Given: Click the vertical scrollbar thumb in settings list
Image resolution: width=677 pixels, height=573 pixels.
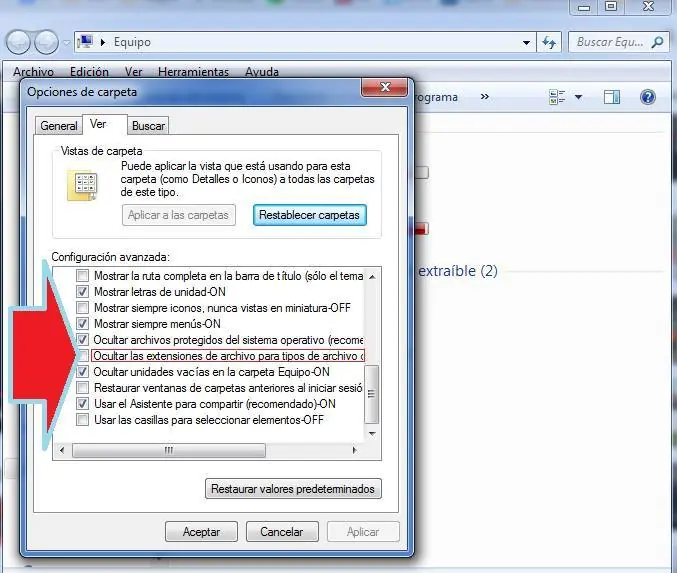Looking at the screenshot, I should tap(371, 394).
